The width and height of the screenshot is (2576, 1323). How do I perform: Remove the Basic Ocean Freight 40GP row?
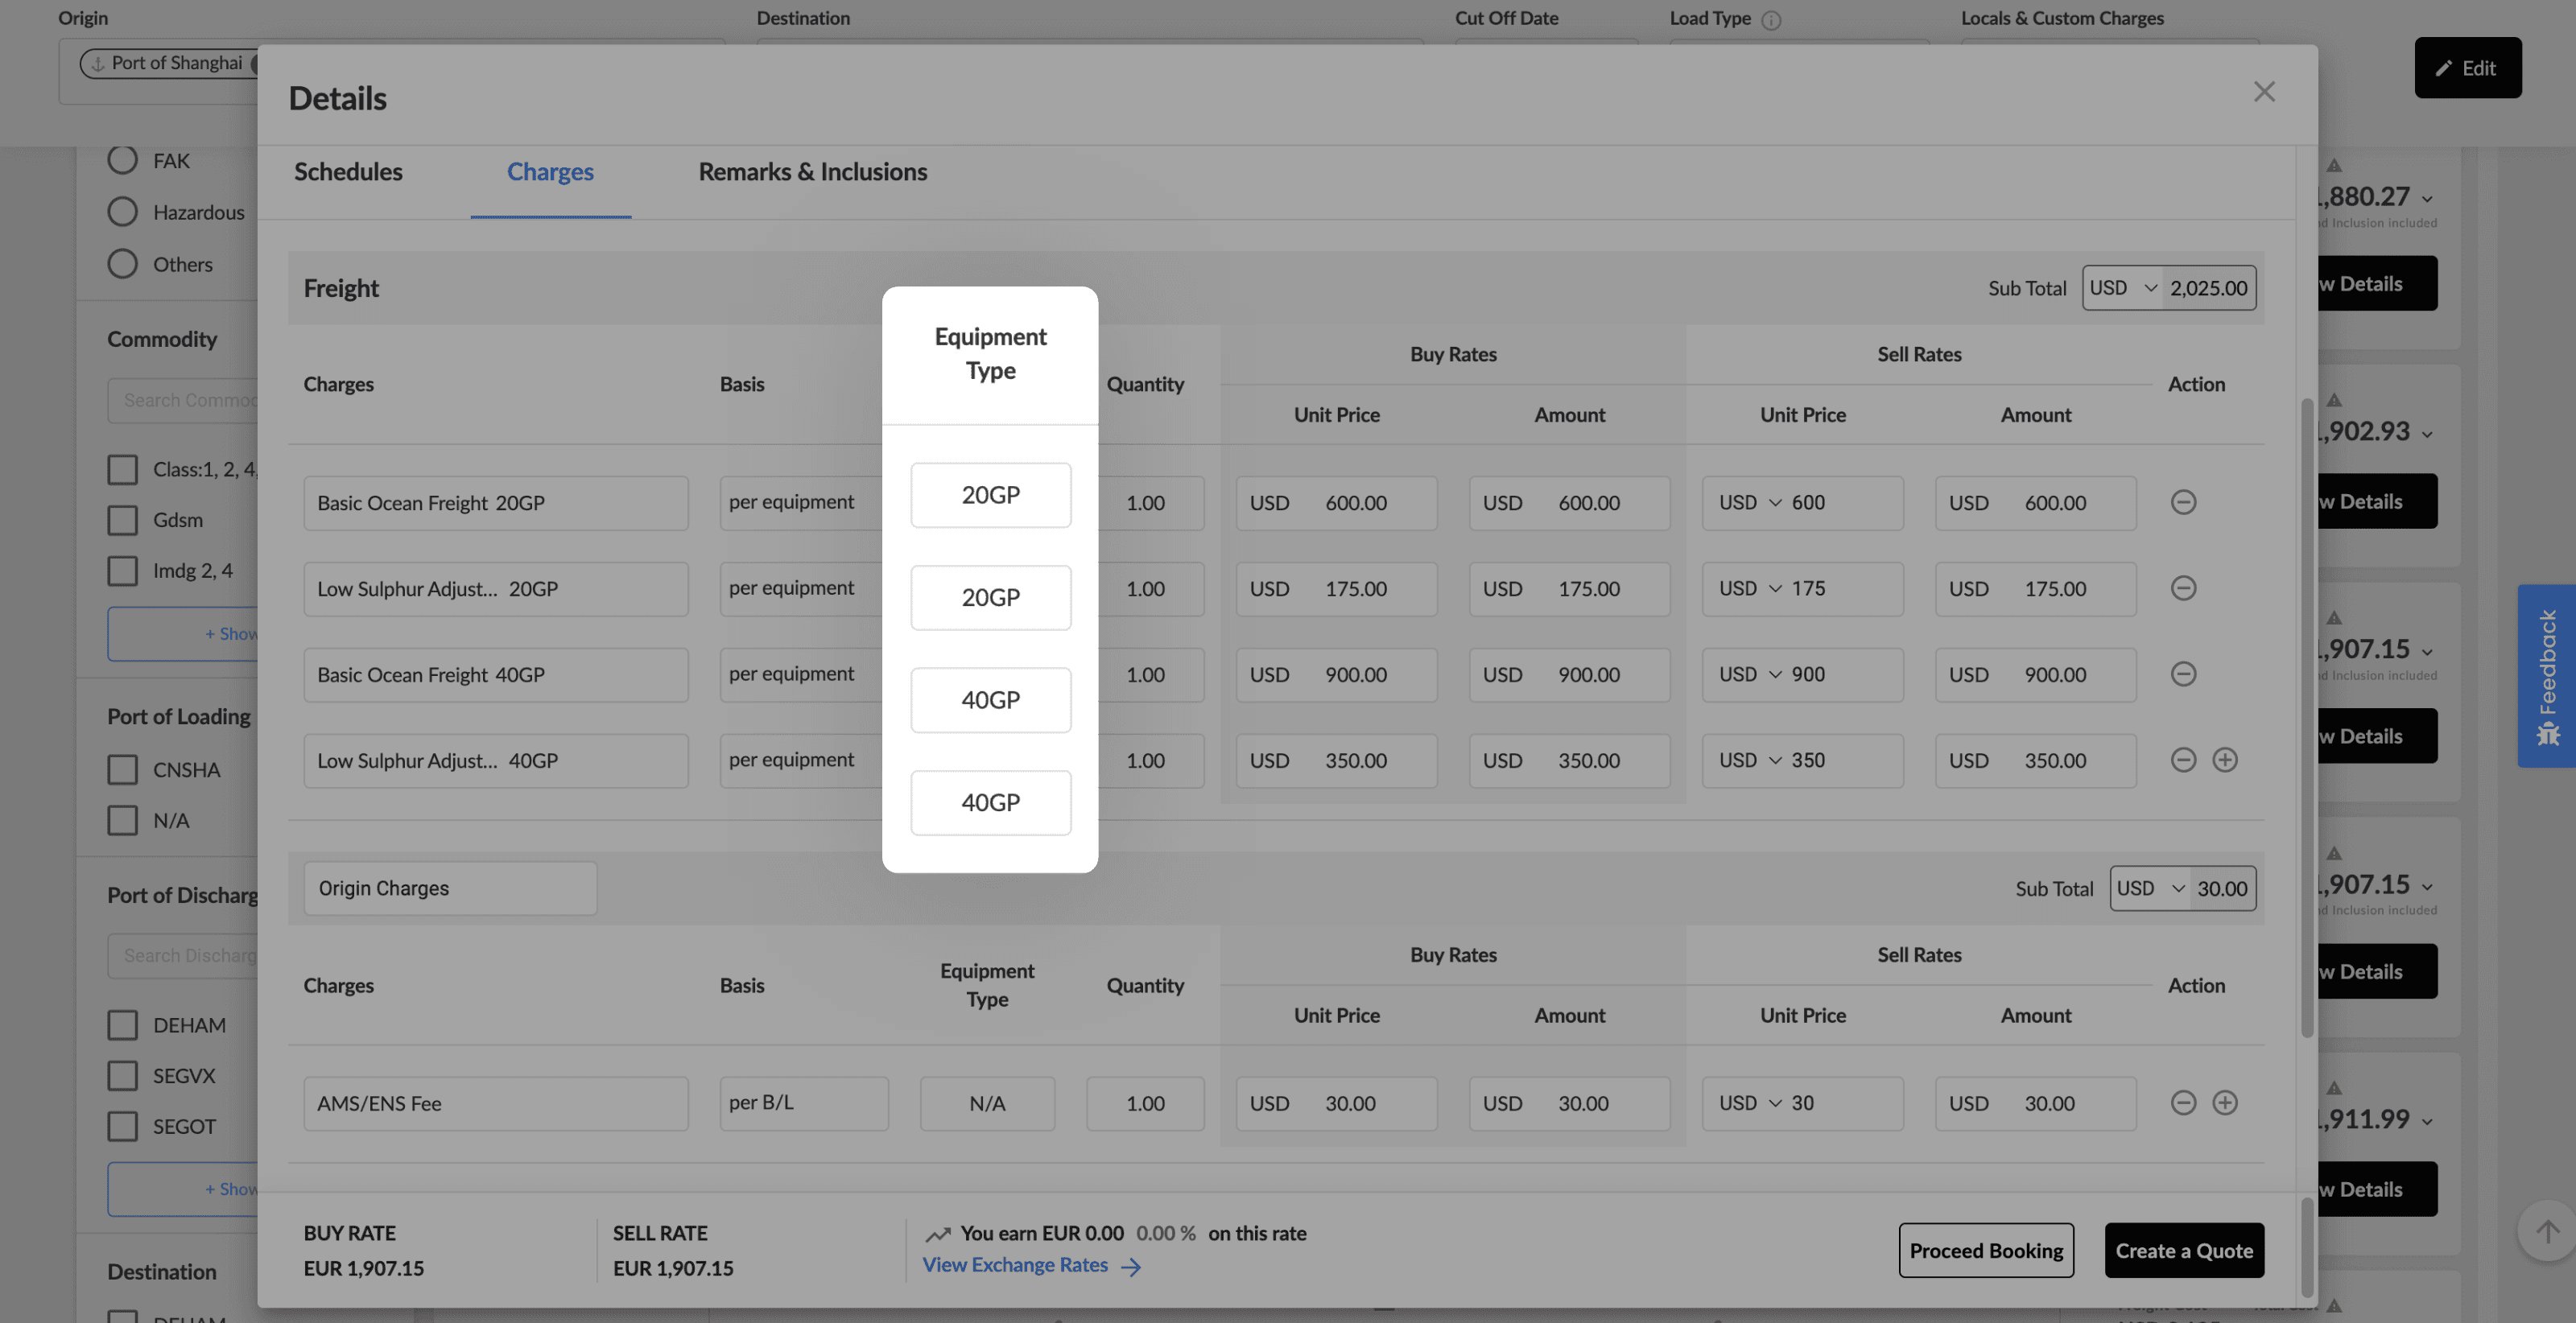pos(2183,674)
